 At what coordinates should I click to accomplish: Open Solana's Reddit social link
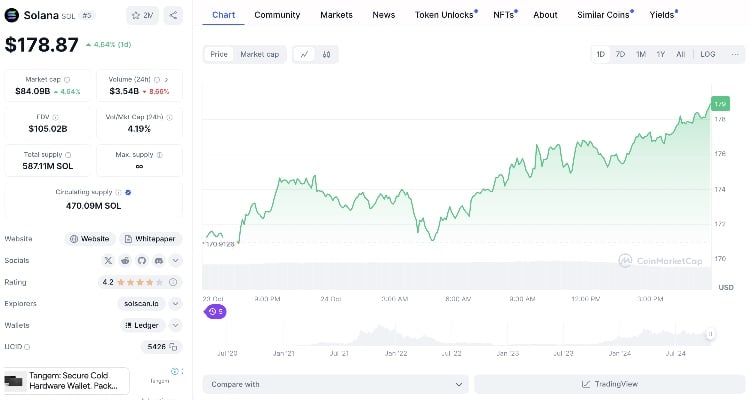(125, 260)
